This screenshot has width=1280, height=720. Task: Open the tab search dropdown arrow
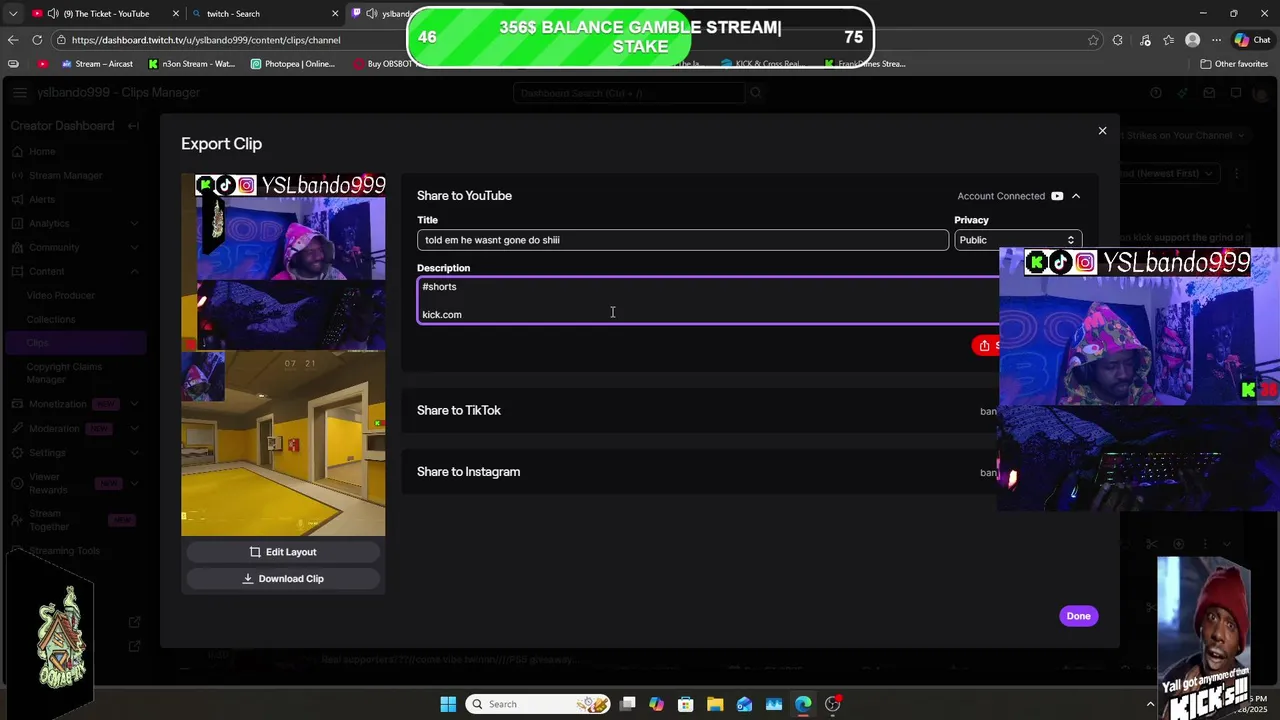pos(13,14)
